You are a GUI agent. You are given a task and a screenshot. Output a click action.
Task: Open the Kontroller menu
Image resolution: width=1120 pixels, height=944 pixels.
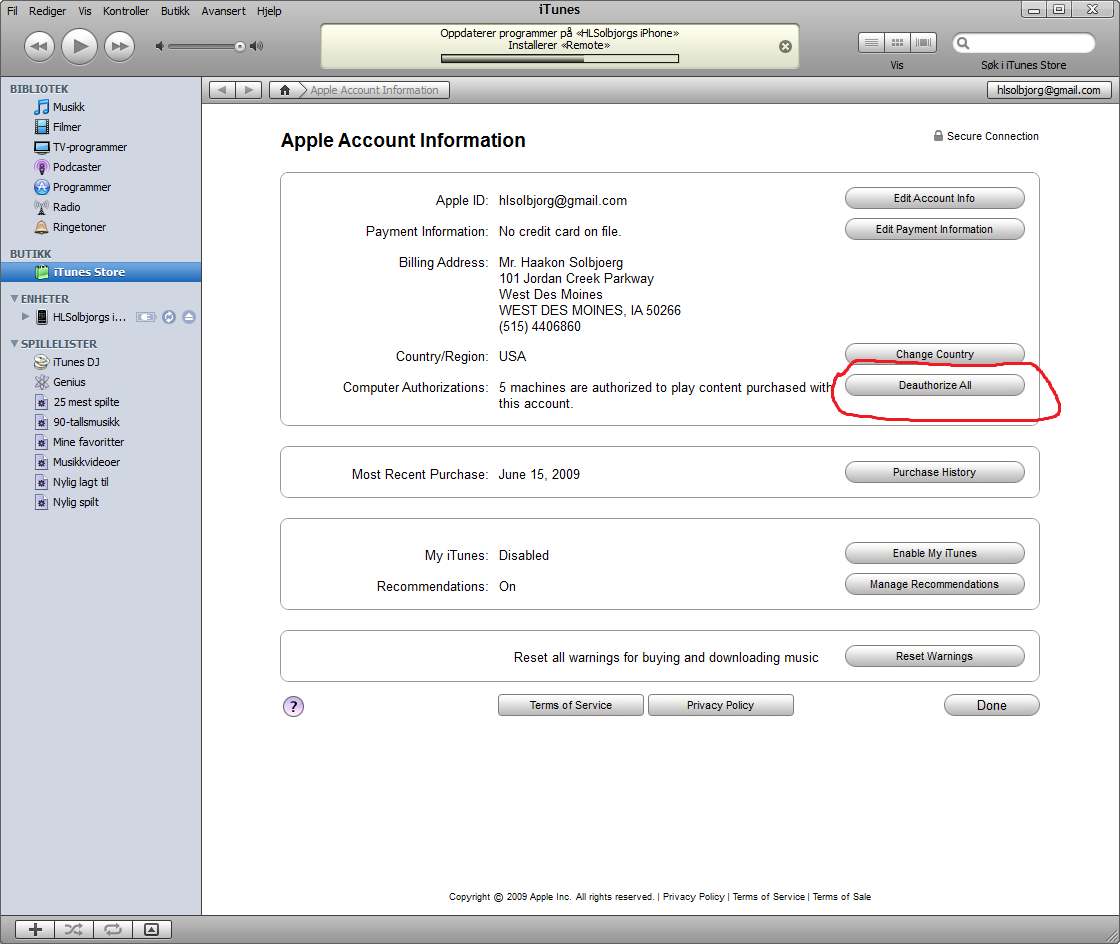126,11
